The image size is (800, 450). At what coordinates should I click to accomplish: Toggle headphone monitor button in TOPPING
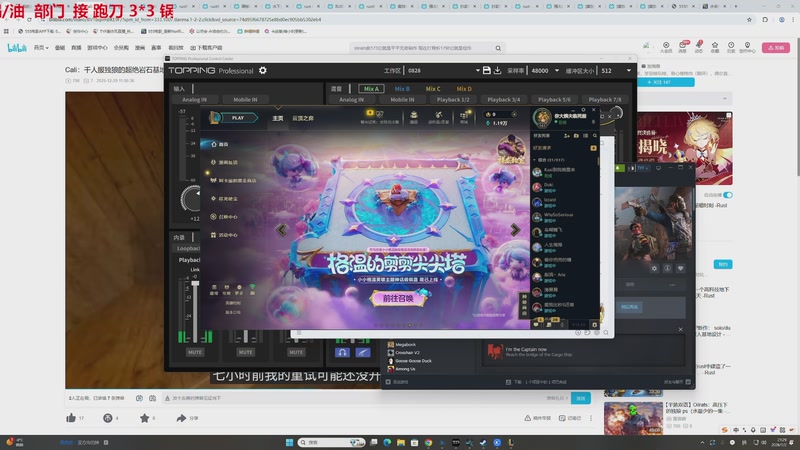click(x=342, y=352)
